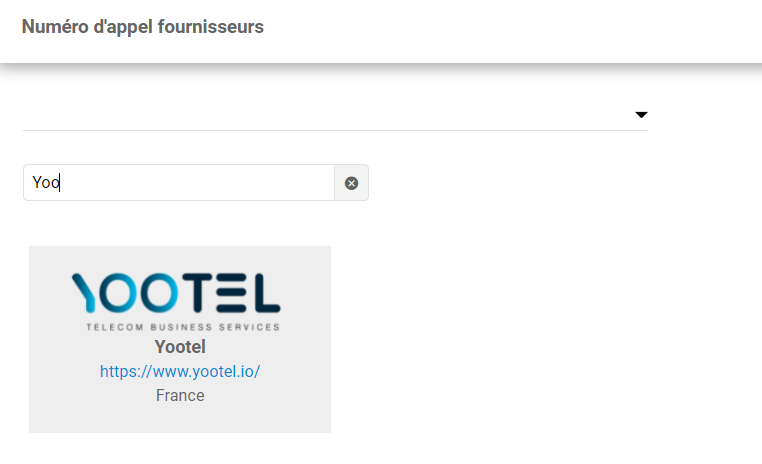Open the https://www.yootel.io/ link
This screenshot has height=464, width=762.
180,371
